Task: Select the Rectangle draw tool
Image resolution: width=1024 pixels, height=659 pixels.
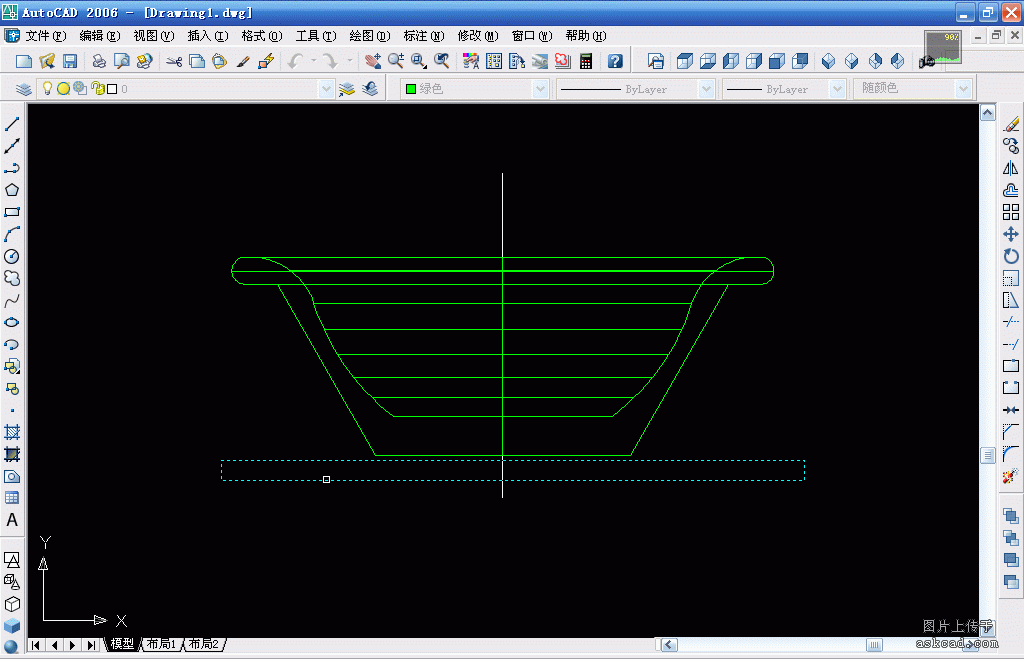Action: click(12, 212)
